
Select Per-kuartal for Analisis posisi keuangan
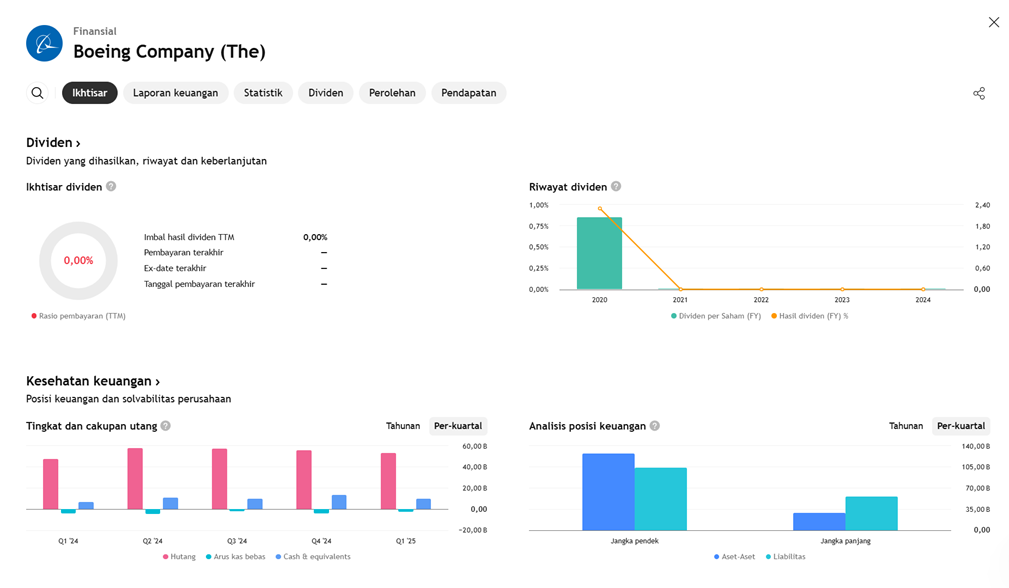961,426
